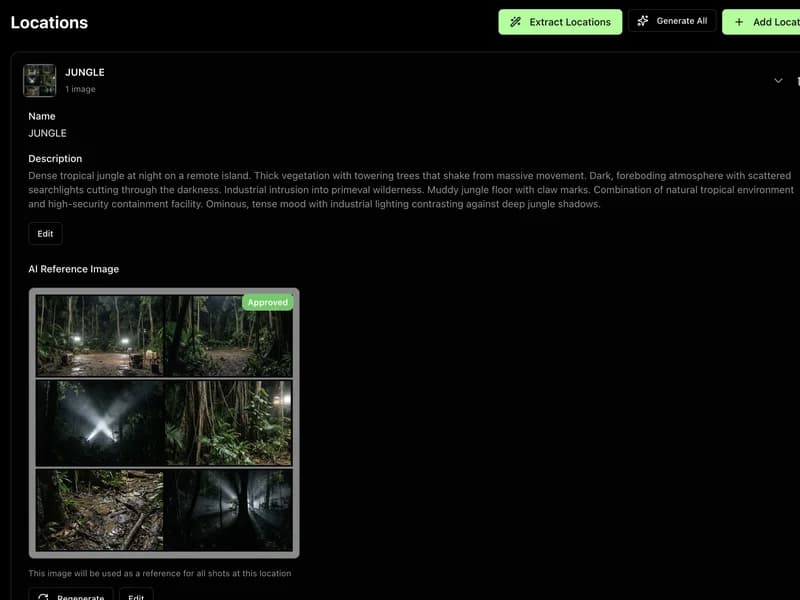Open the JUNGLE location thumbnail
800x600 pixels.
pos(39,81)
